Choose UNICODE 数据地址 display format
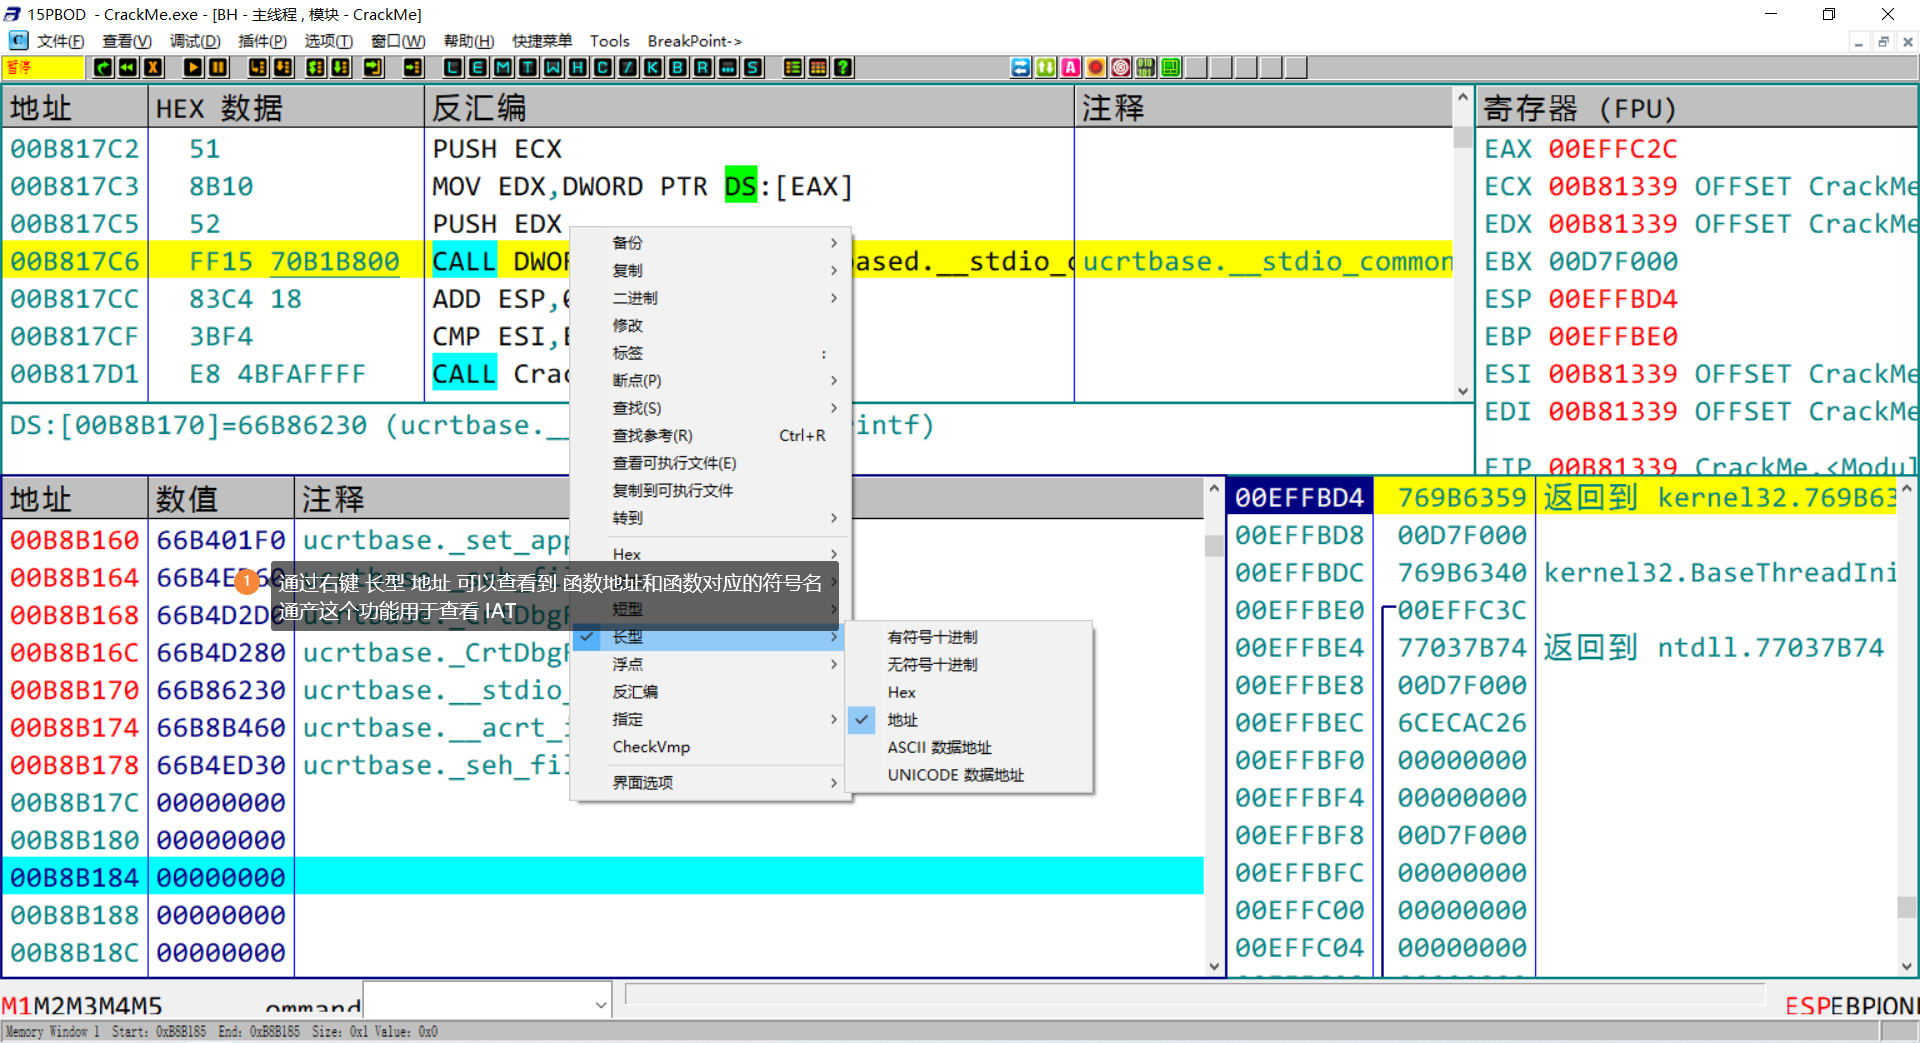The height and width of the screenshot is (1043, 1920). coord(968,775)
